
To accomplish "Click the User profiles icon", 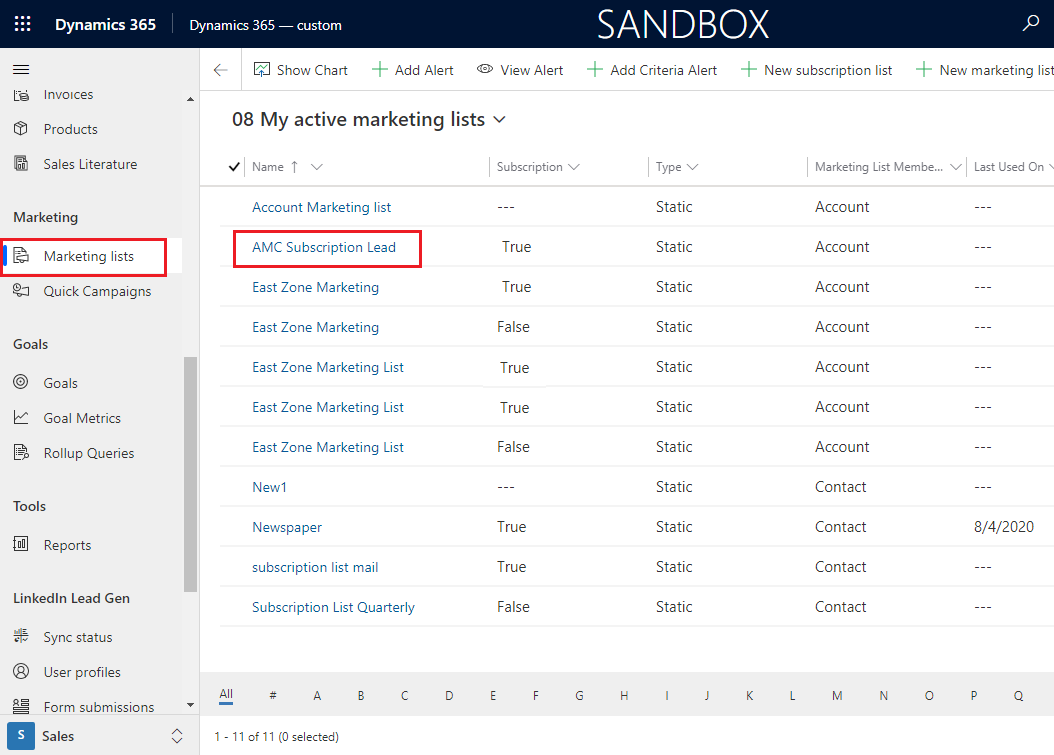I will pos(21,671).
